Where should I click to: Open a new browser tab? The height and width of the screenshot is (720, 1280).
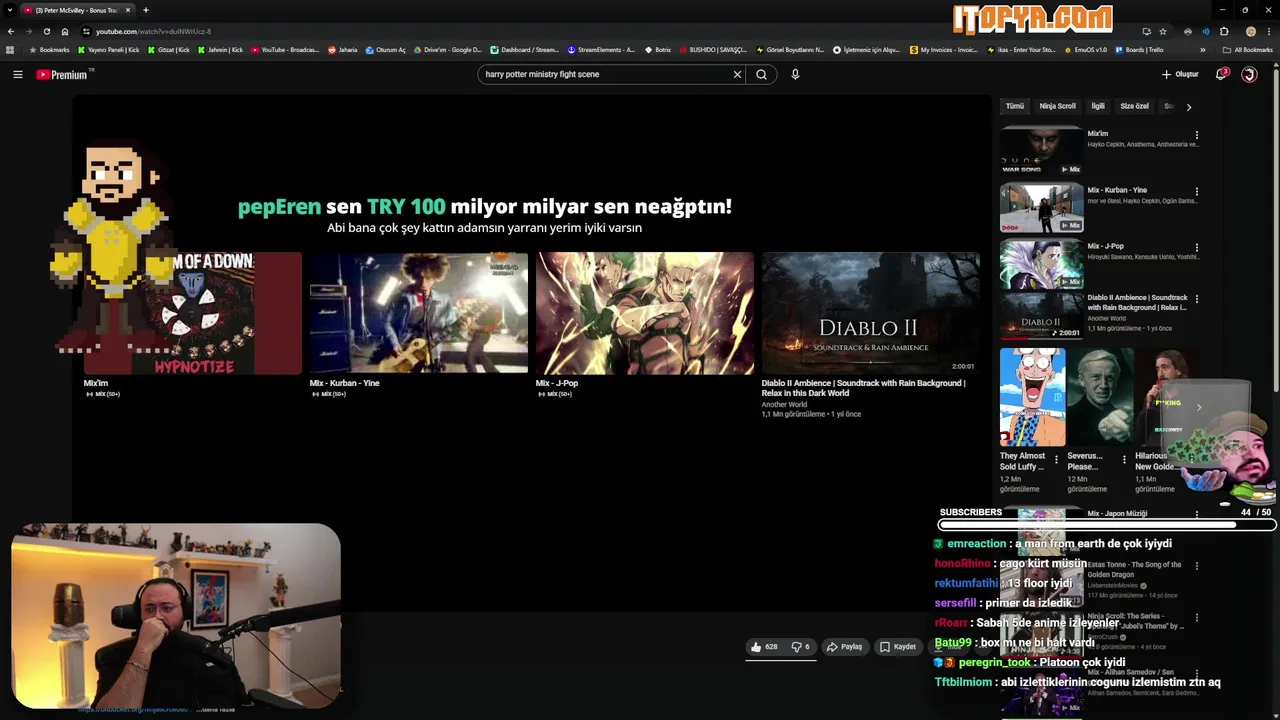[x=146, y=10]
